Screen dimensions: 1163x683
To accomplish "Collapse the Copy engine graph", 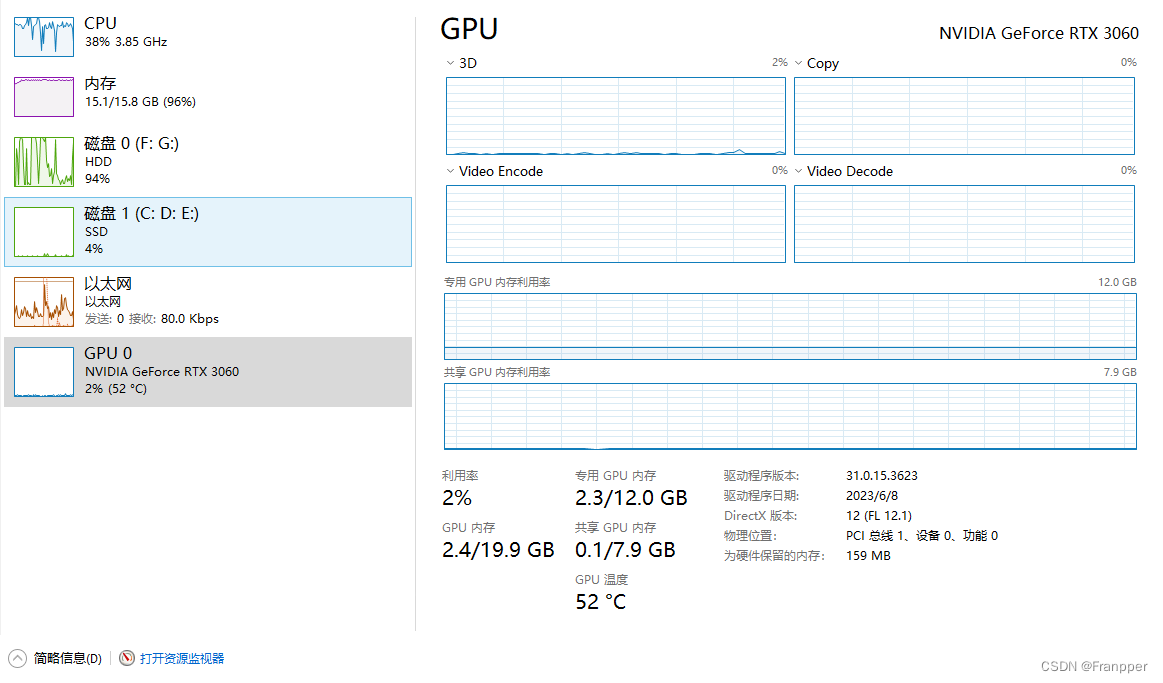I will click(x=797, y=62).
